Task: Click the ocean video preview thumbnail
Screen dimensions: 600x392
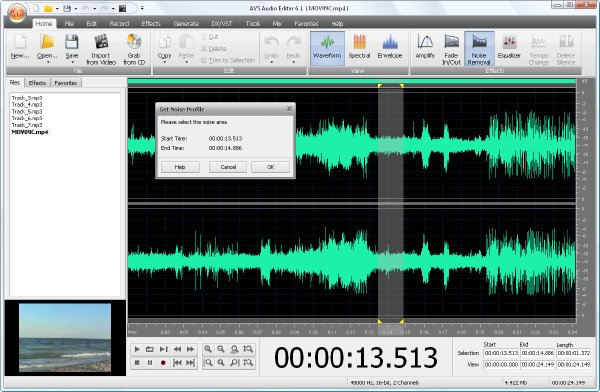Action: (65, 338)
